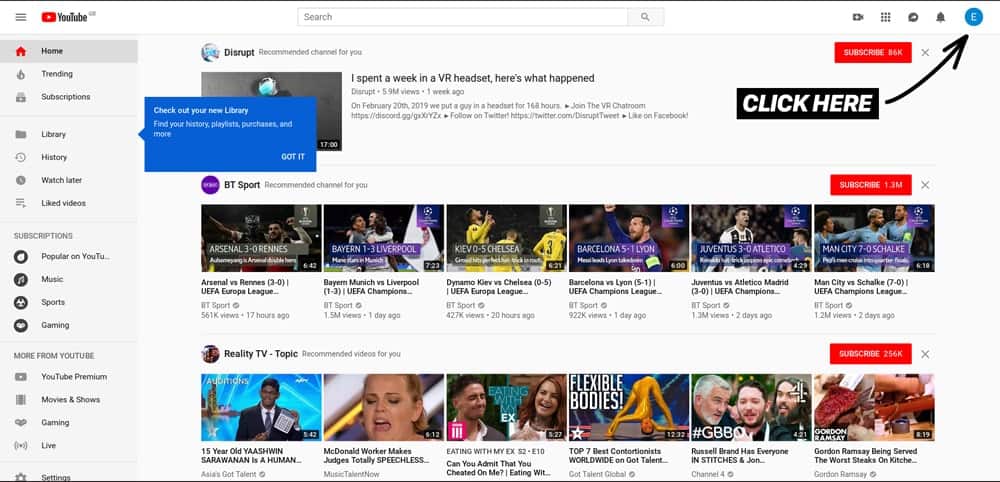Select Home in the sidebar
This screenshot has height=482, width=1000.
tap(69, 51)
